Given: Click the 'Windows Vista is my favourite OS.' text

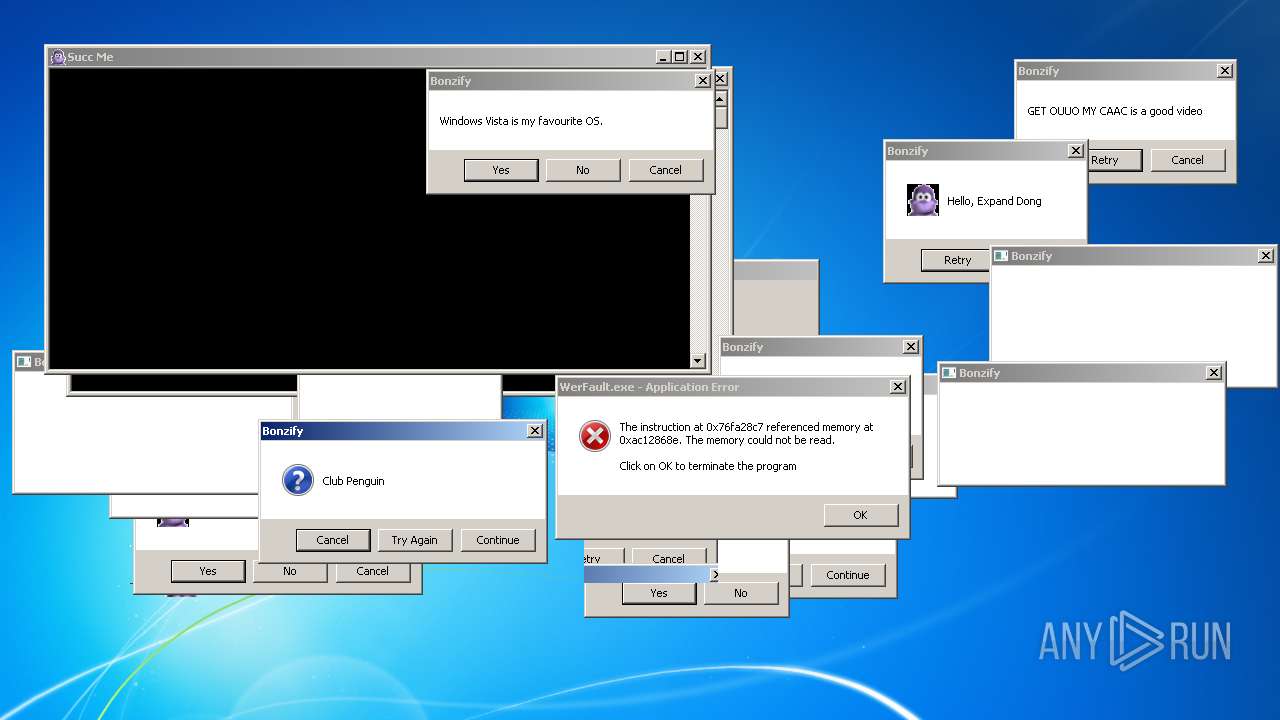Looking at the screenshot, I should pyautogui.click(x=521, y=121).
